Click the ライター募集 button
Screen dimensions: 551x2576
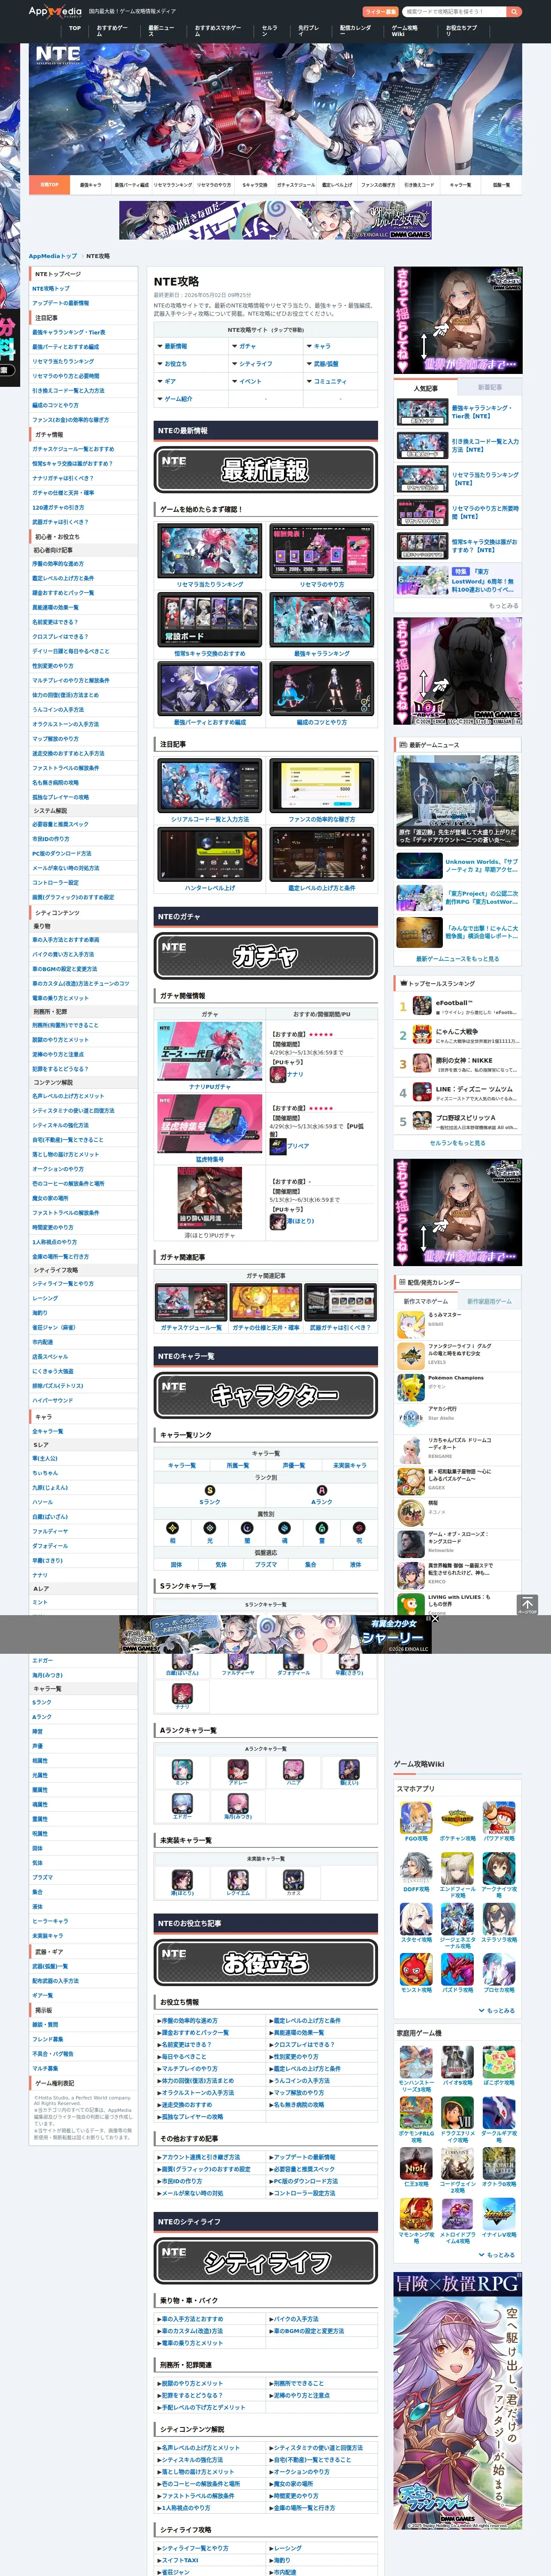click(380, 12)
